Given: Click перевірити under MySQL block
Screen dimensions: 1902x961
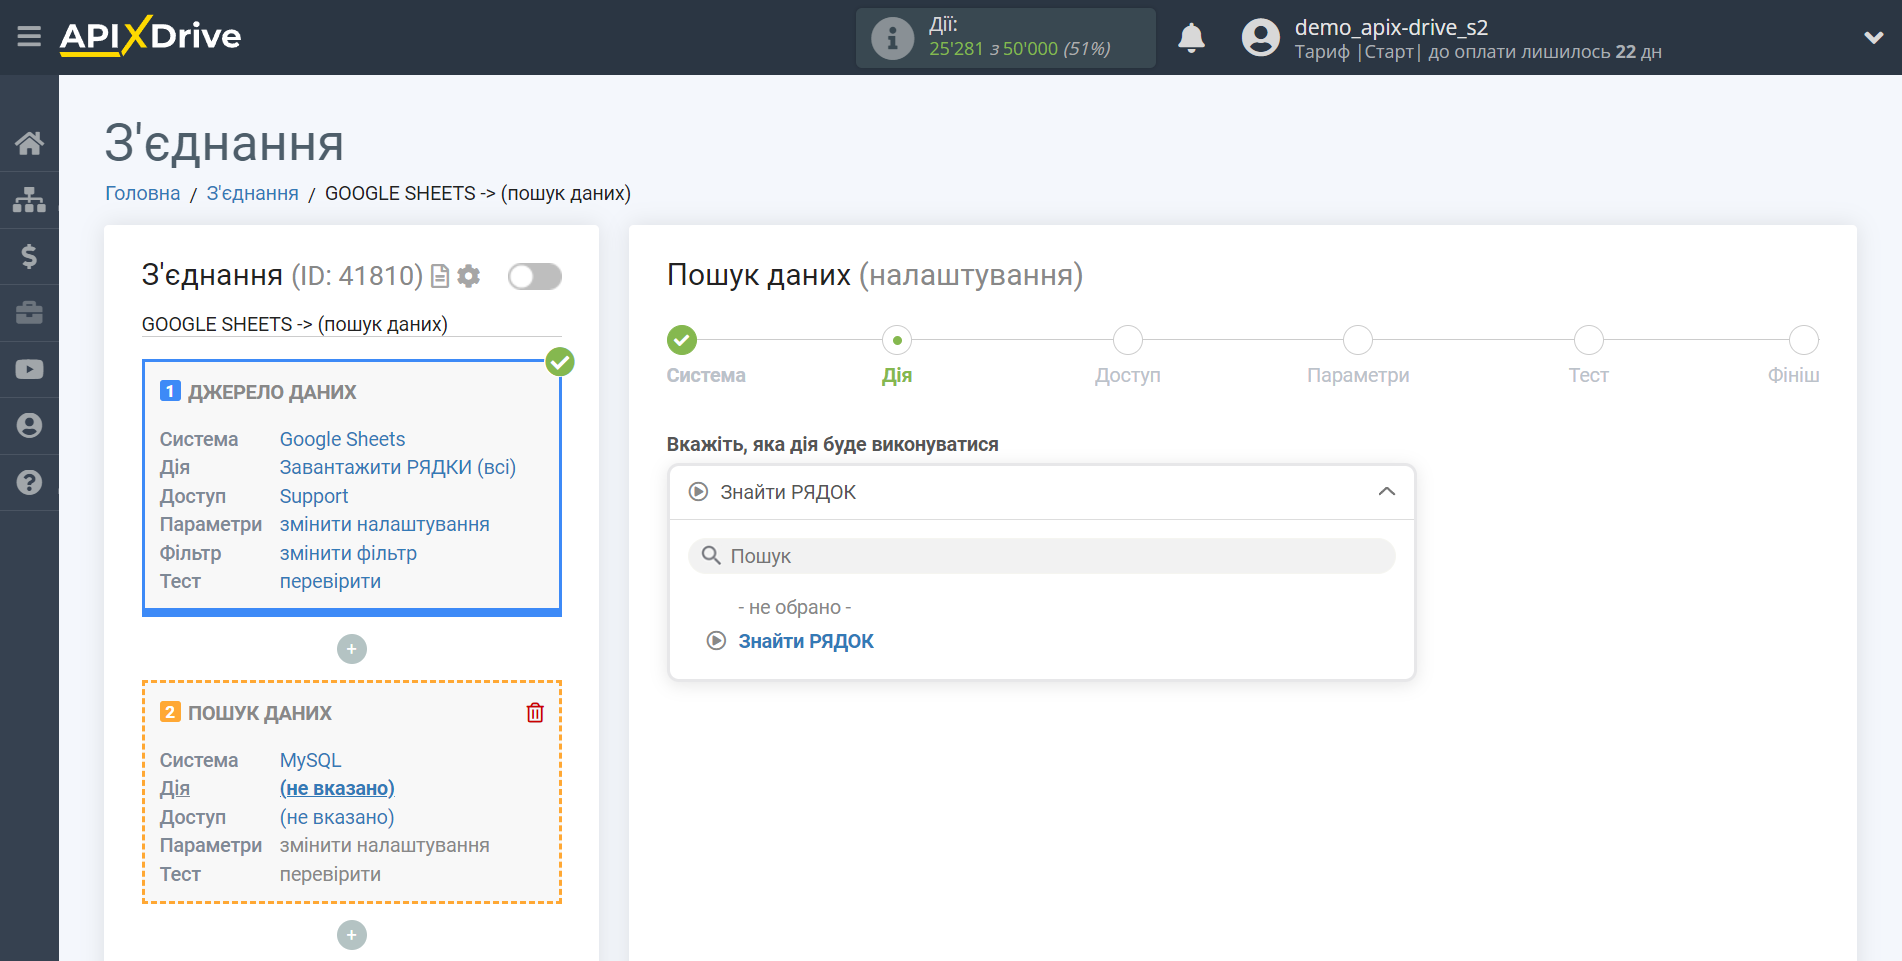Looking at the screenshot, I should (330, 874).
